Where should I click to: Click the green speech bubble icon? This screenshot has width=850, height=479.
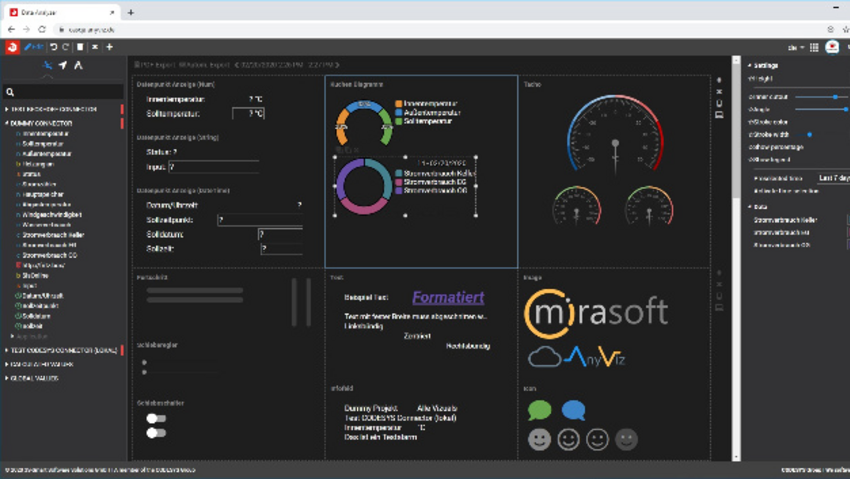[539, 410]
